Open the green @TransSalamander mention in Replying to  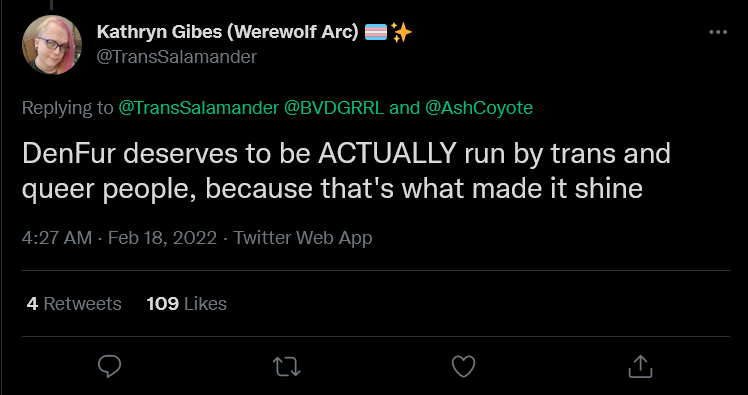click(x=198, y=108)
